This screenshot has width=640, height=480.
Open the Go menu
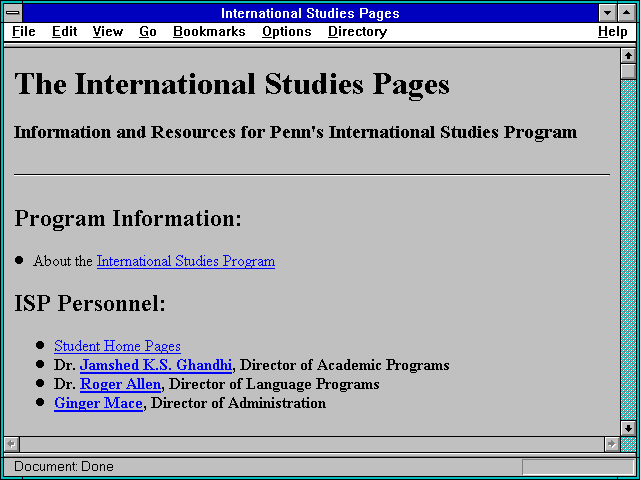[147, 32]
